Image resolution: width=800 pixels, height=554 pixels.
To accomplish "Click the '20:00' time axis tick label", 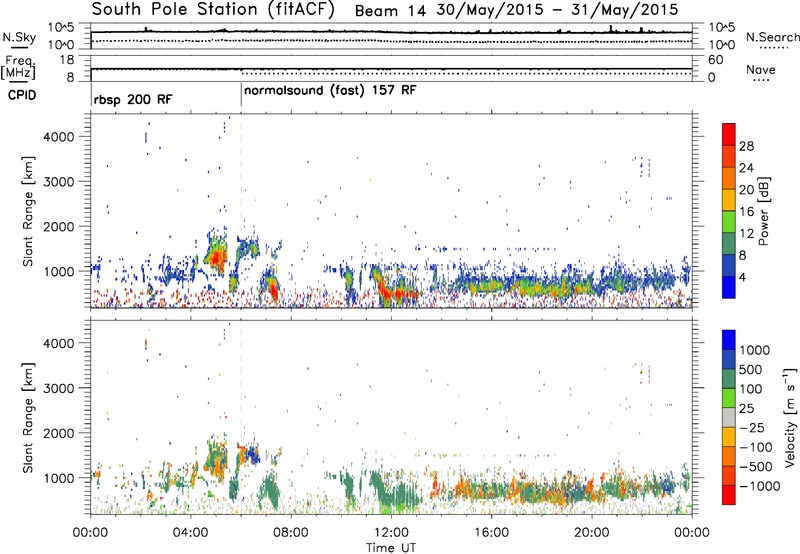I will coord(592,533).
